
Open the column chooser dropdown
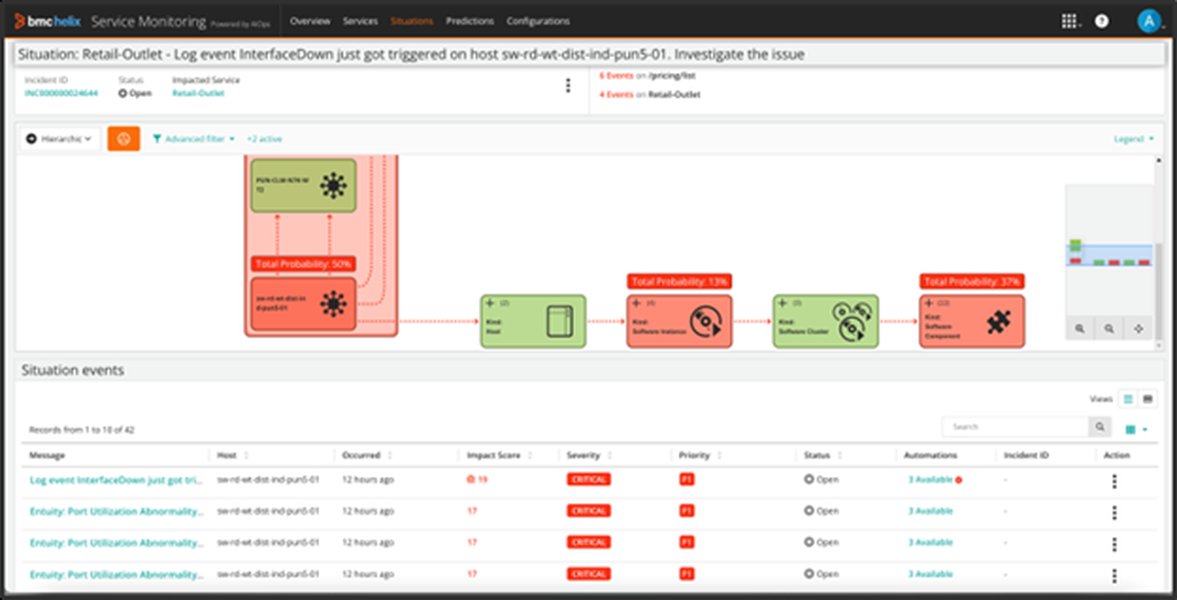[1136, 430]
